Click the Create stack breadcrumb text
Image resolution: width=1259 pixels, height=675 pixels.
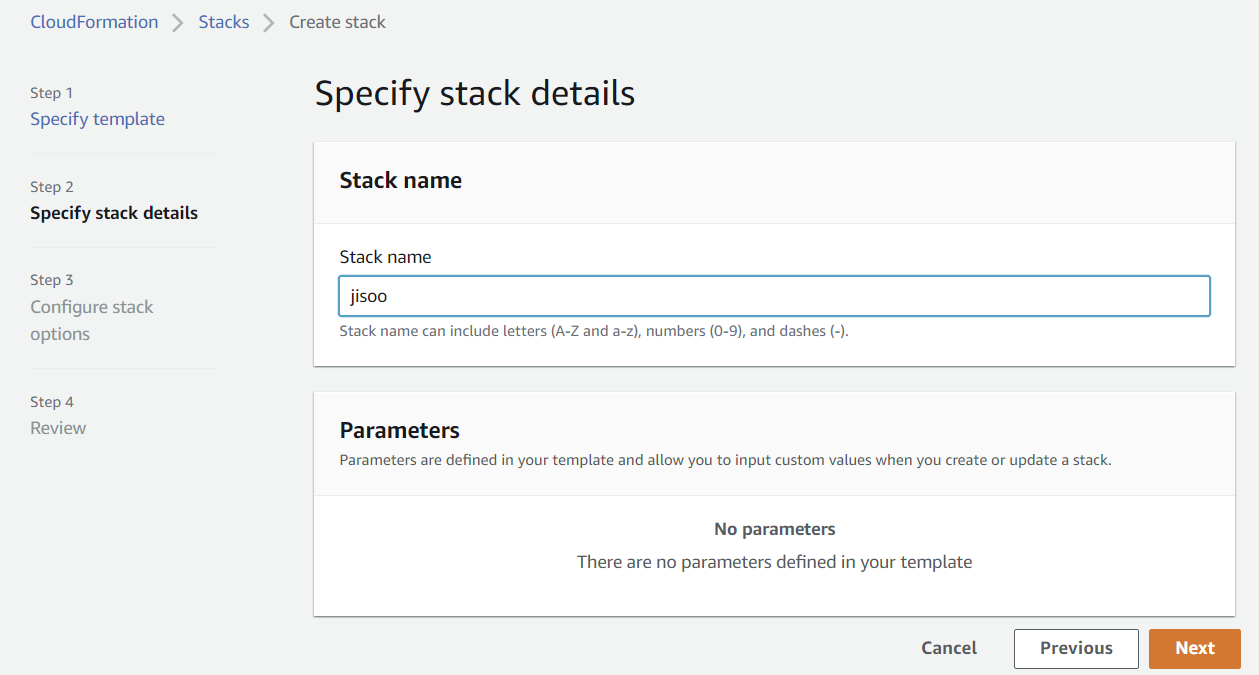337,22
